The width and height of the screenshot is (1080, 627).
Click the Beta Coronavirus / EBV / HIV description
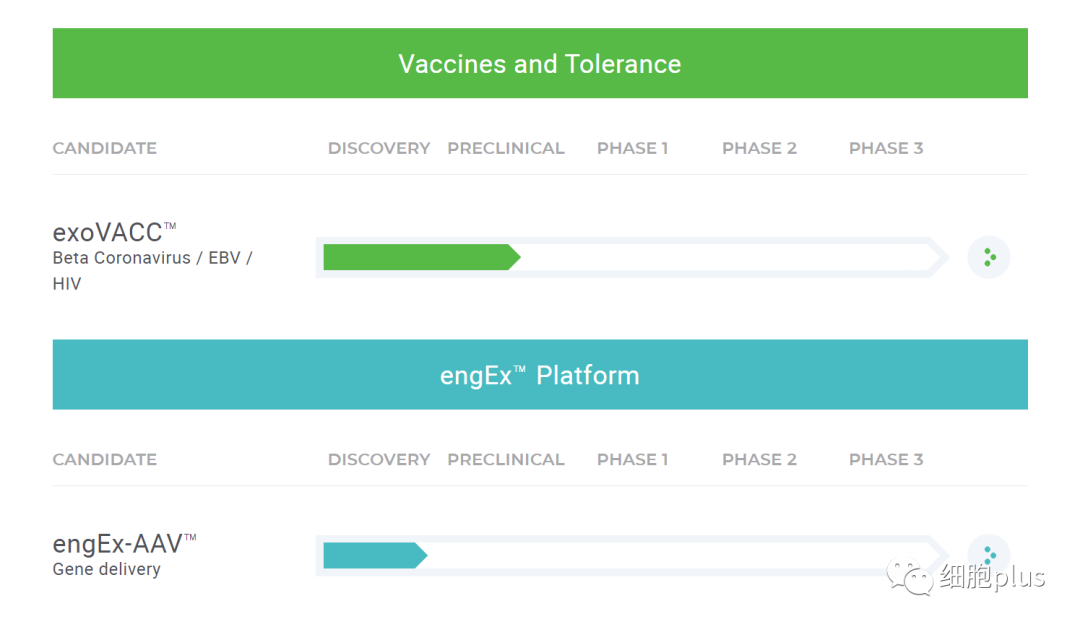[x=152, y=271]
